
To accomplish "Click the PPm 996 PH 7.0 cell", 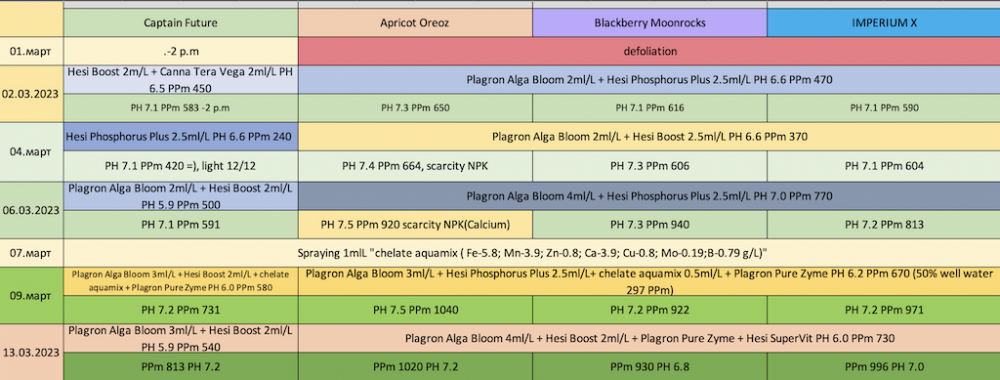I will 884,367.
